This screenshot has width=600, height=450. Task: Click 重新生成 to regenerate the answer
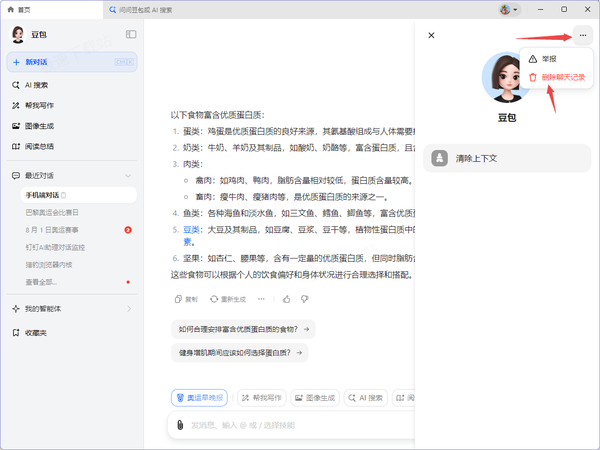[228, 299]
